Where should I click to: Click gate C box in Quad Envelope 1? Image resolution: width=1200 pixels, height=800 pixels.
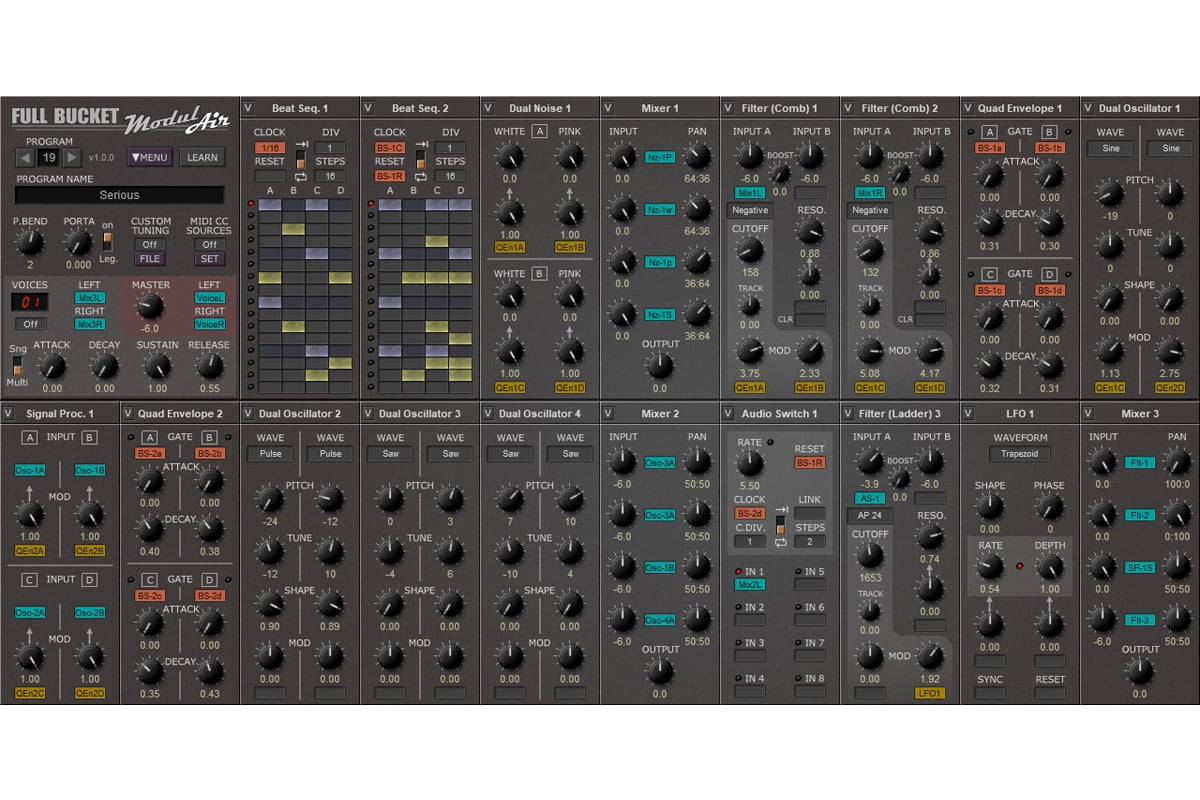990,273
